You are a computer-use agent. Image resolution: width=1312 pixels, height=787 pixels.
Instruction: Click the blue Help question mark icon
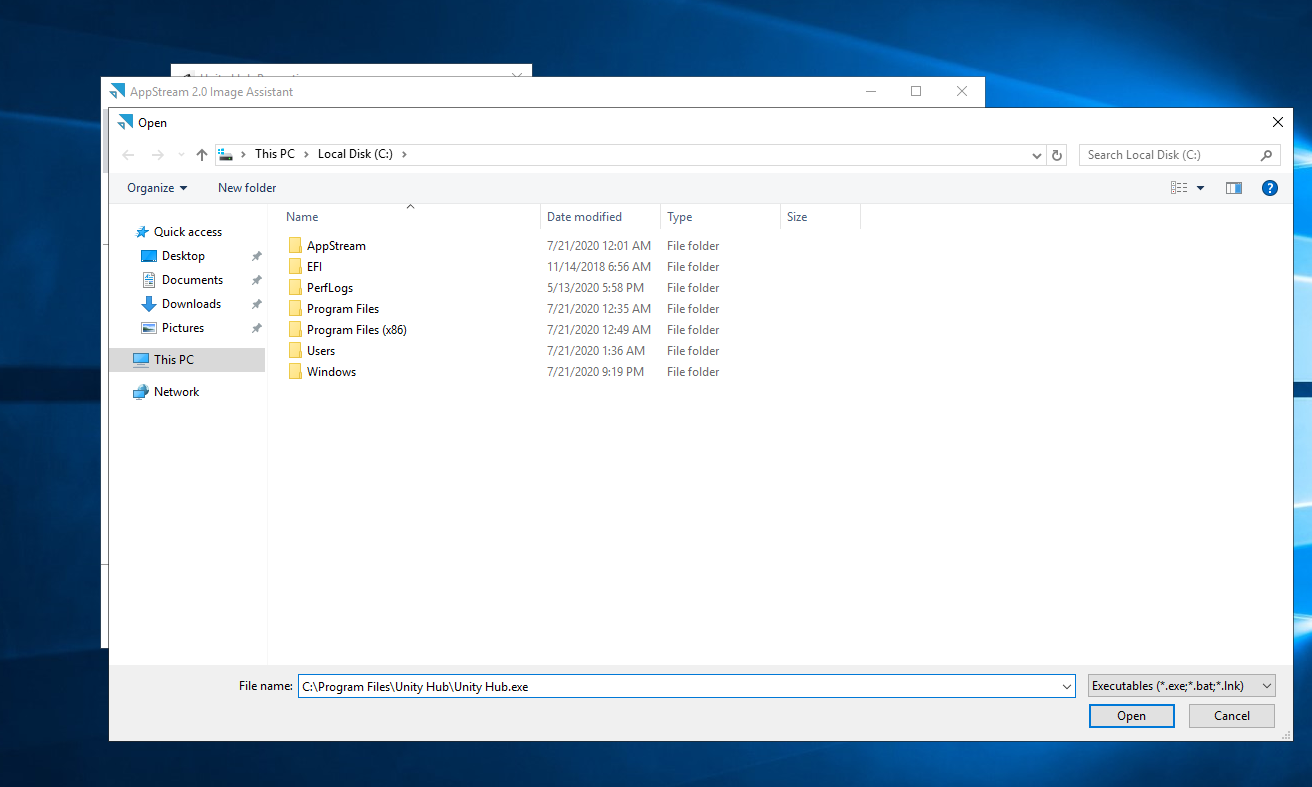(1269, 188)
